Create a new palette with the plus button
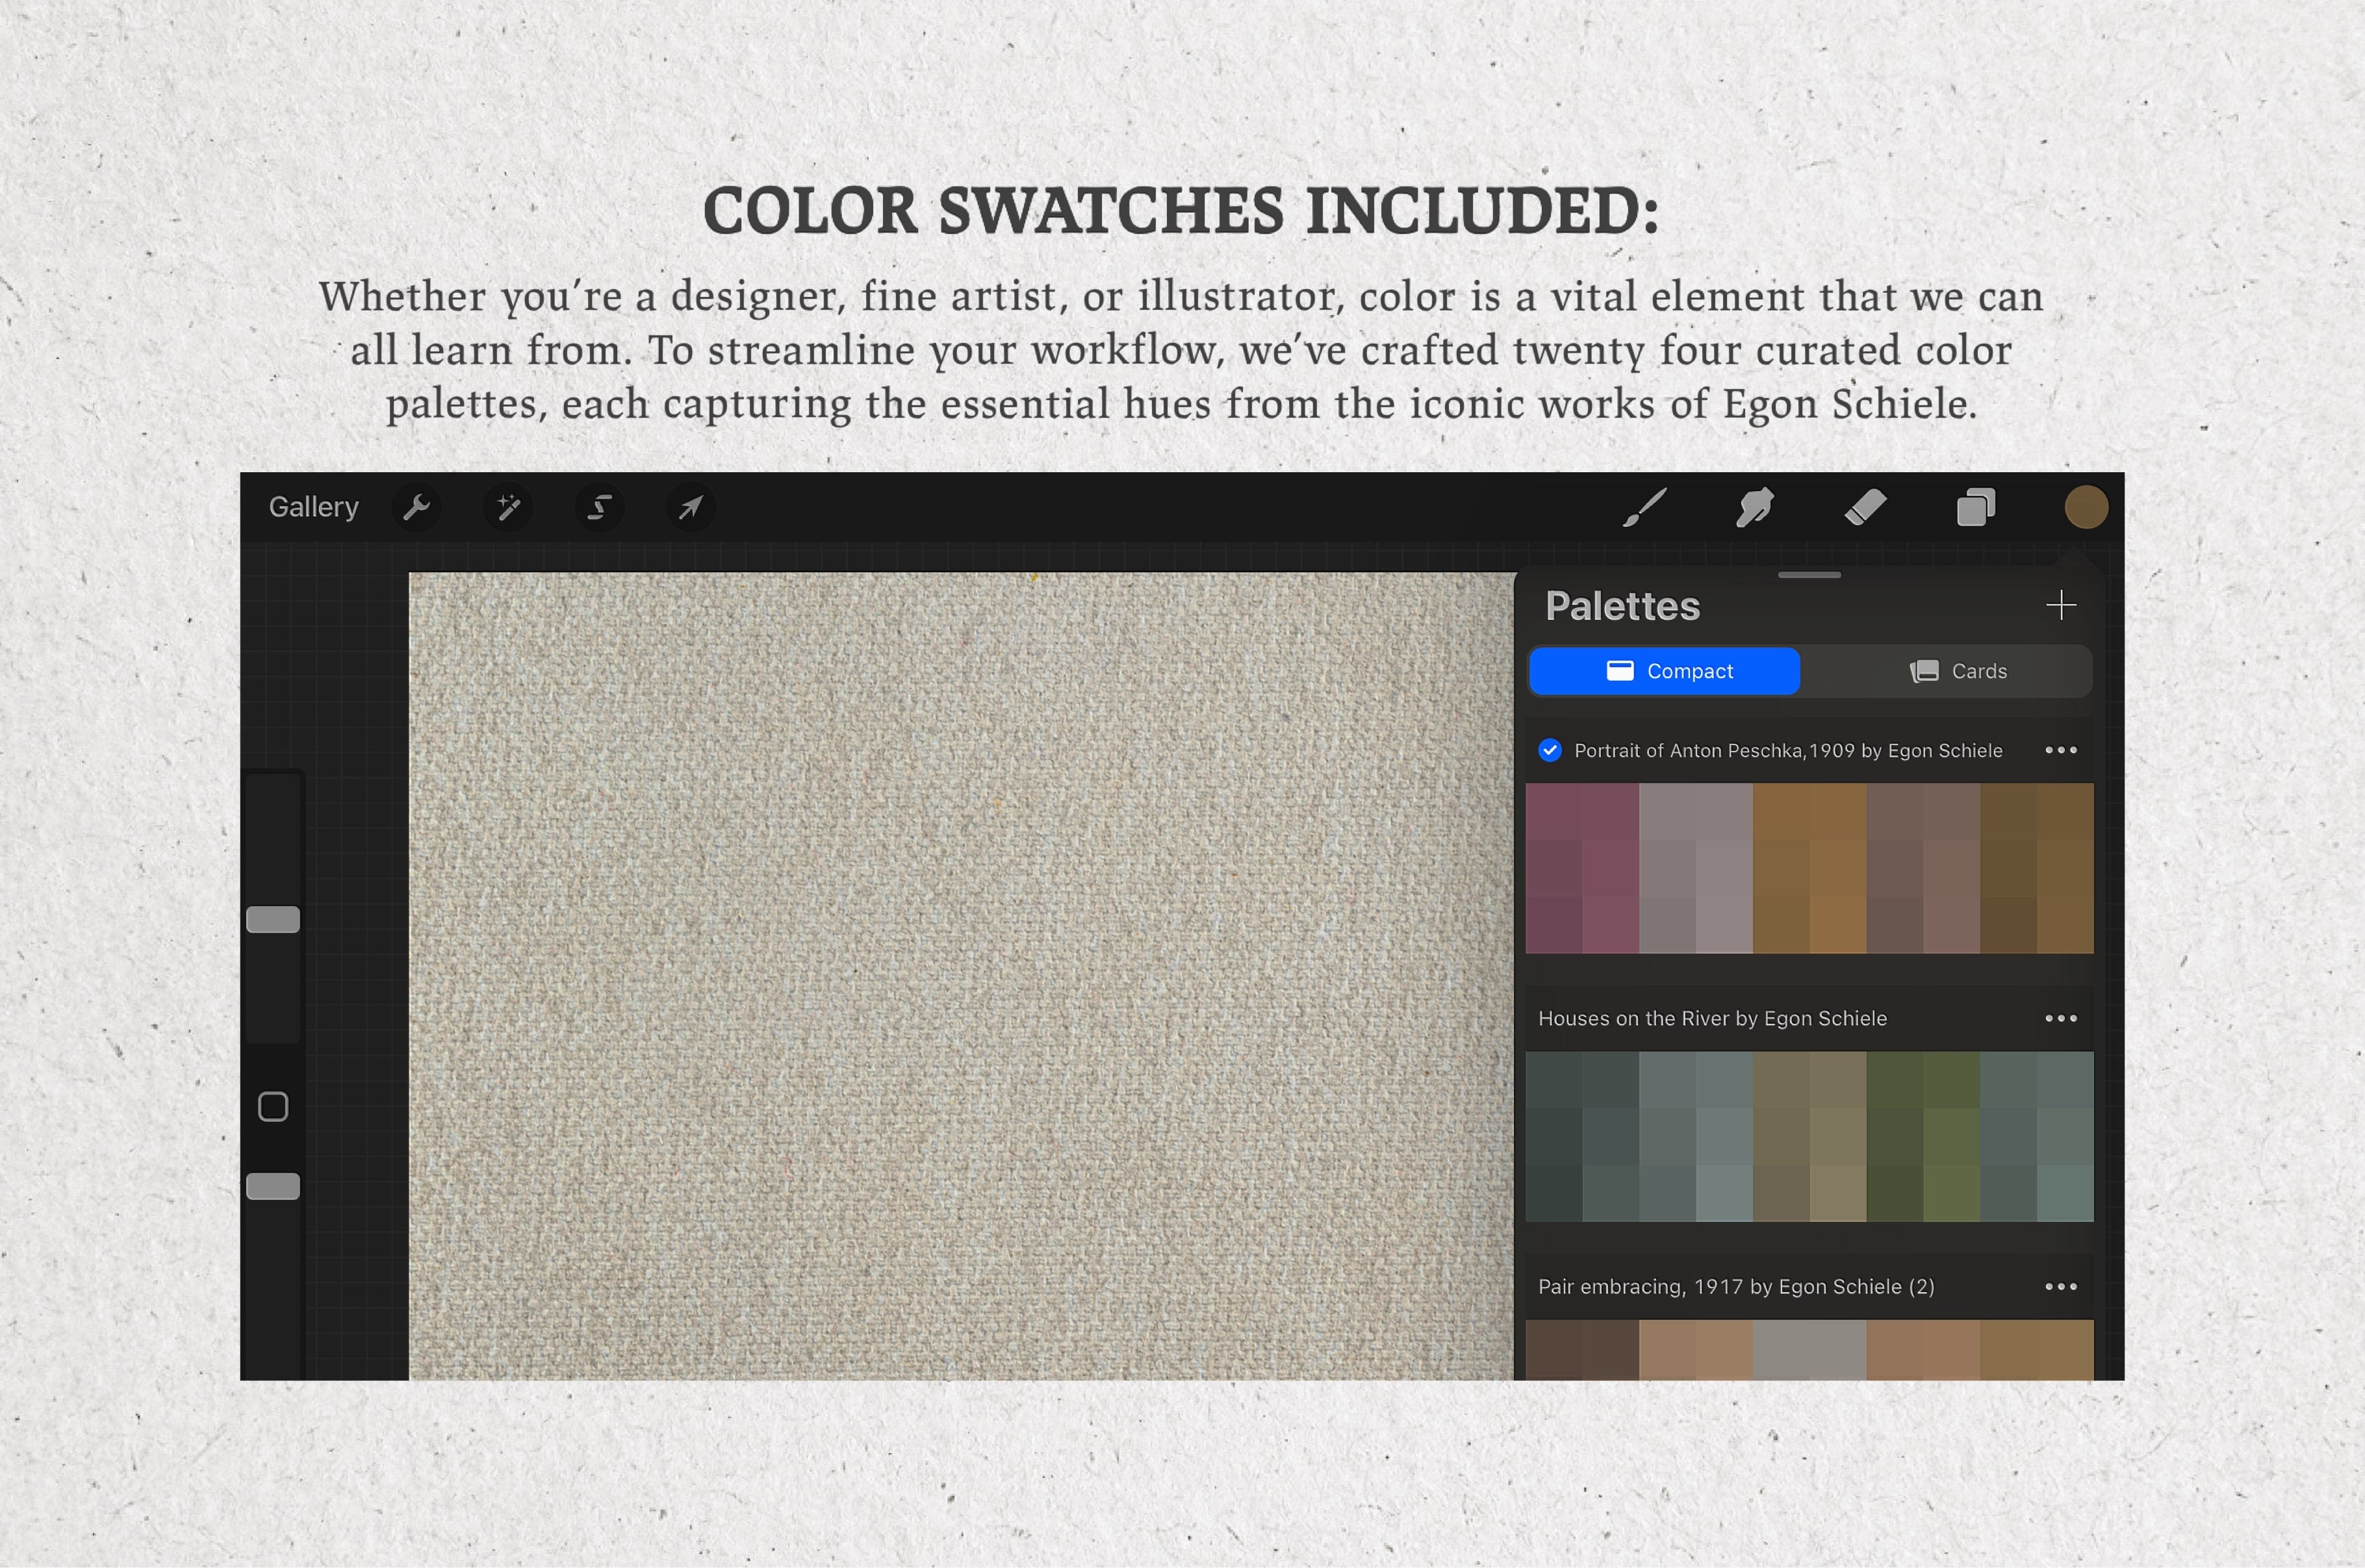Screen dimensions: 2365x1568 coord(2062,605)
